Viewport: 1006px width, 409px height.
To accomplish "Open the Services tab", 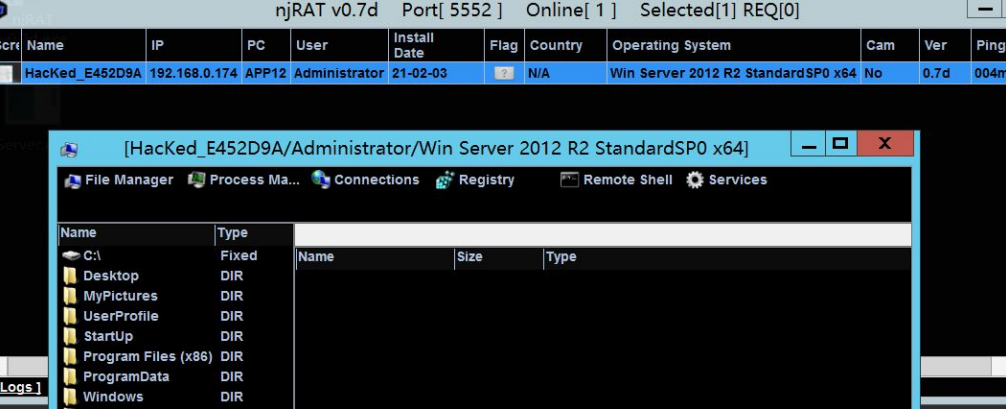I will (x=726, y=180).
